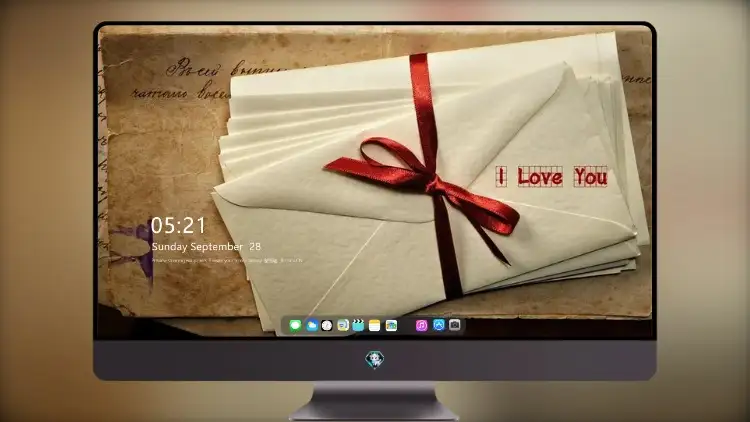Open the green Messages dock icon
750x422 pixels.
[295, 325]
